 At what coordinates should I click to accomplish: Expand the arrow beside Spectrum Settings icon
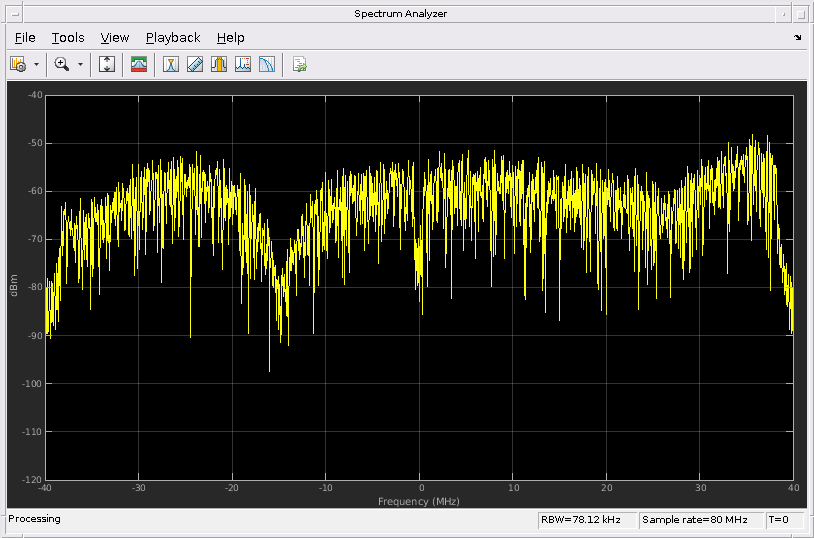click(x=36, y=64)
